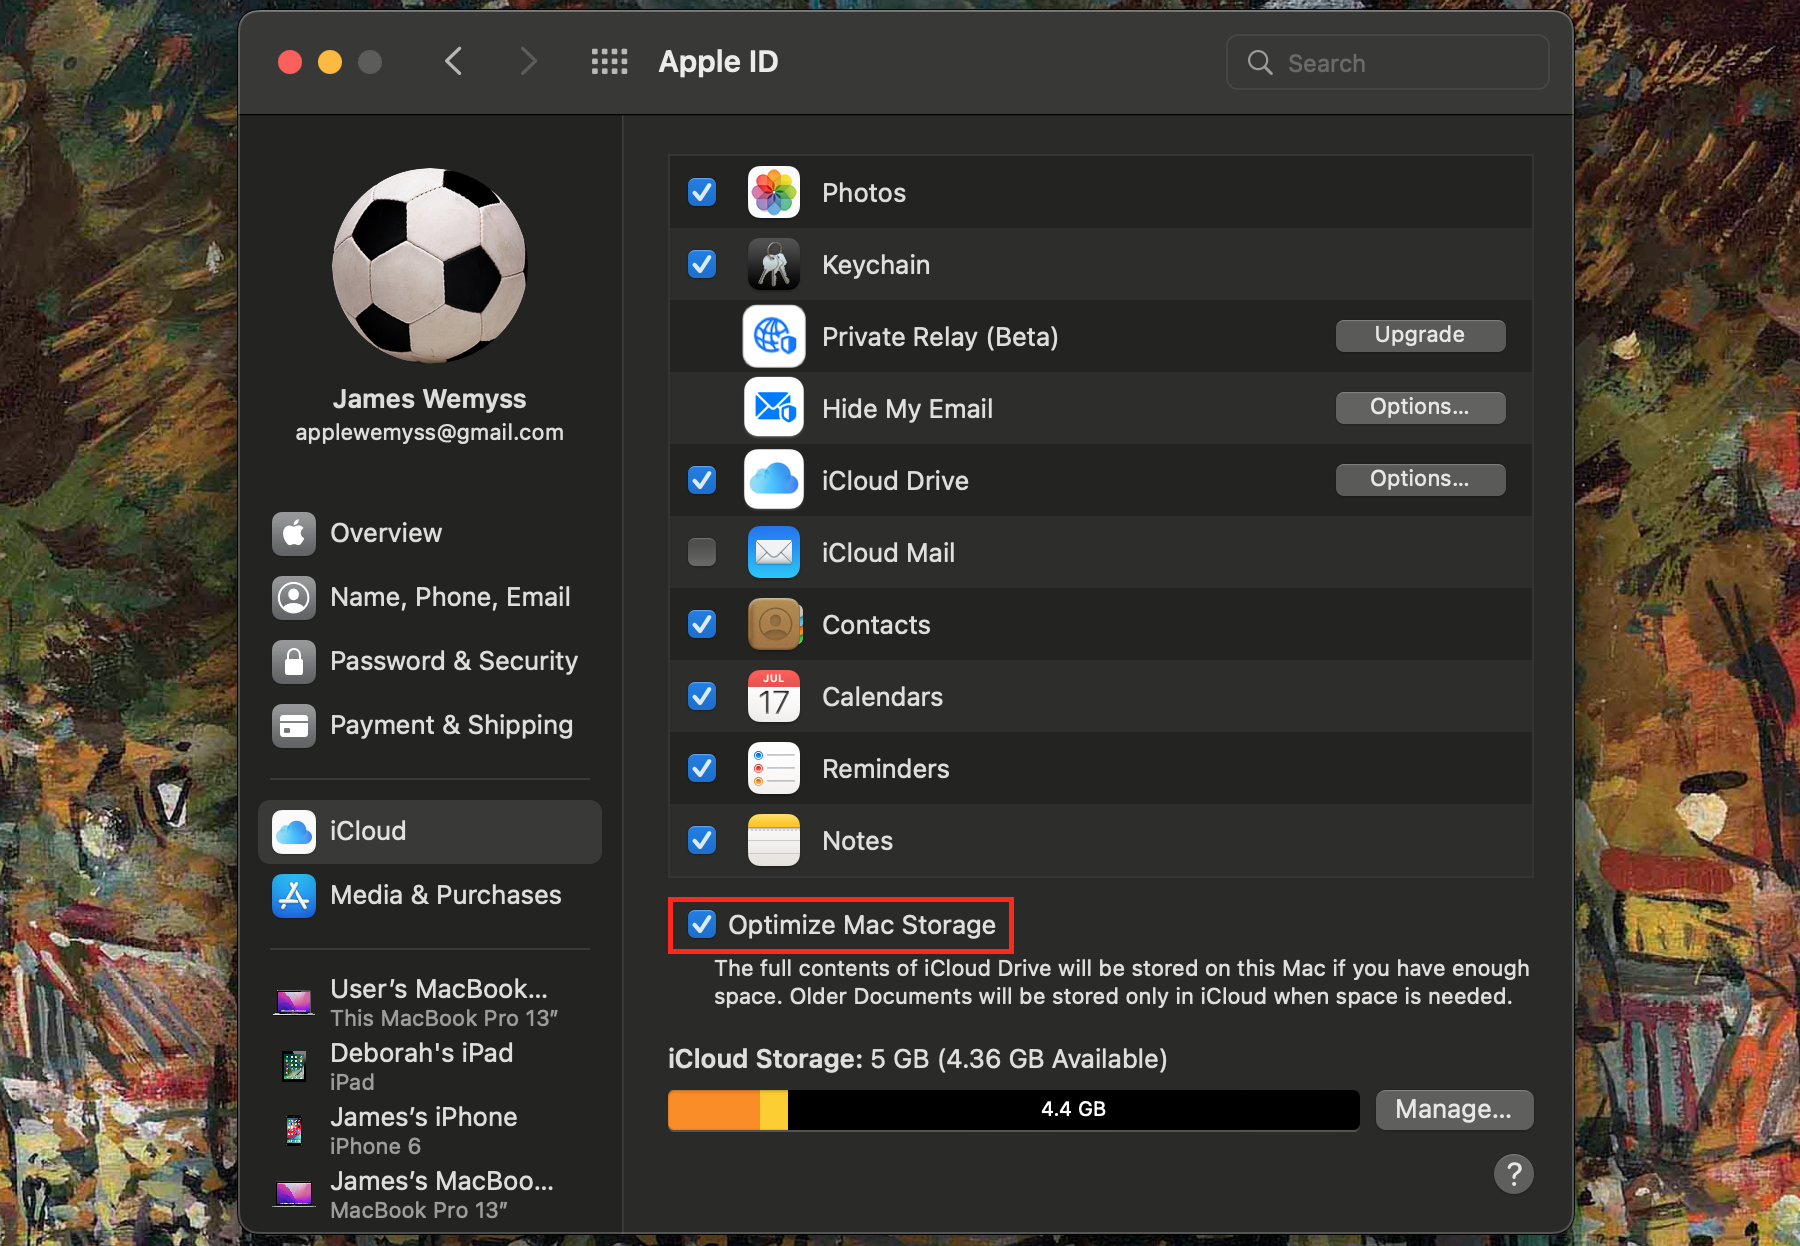Focus the Search field
The height and width of the screenshot is (1246, 1800).
click(1388, 62)
